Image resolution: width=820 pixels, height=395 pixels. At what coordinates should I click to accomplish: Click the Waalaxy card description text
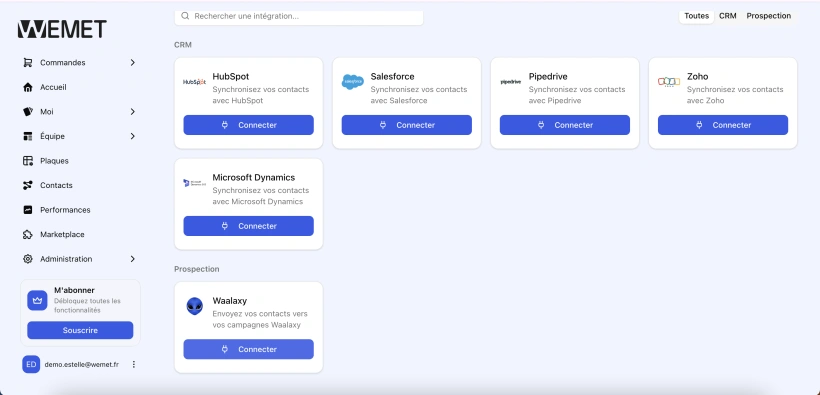(x=260, y=319)
